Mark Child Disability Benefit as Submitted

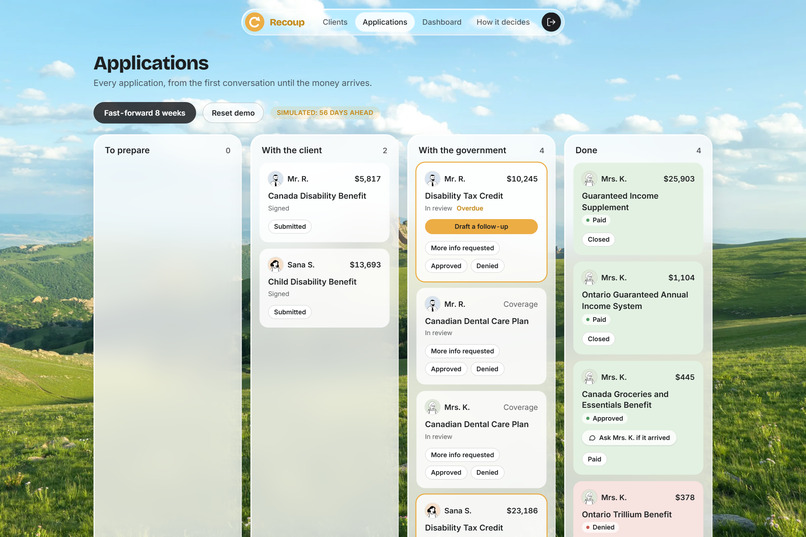(x=290, y=312)
